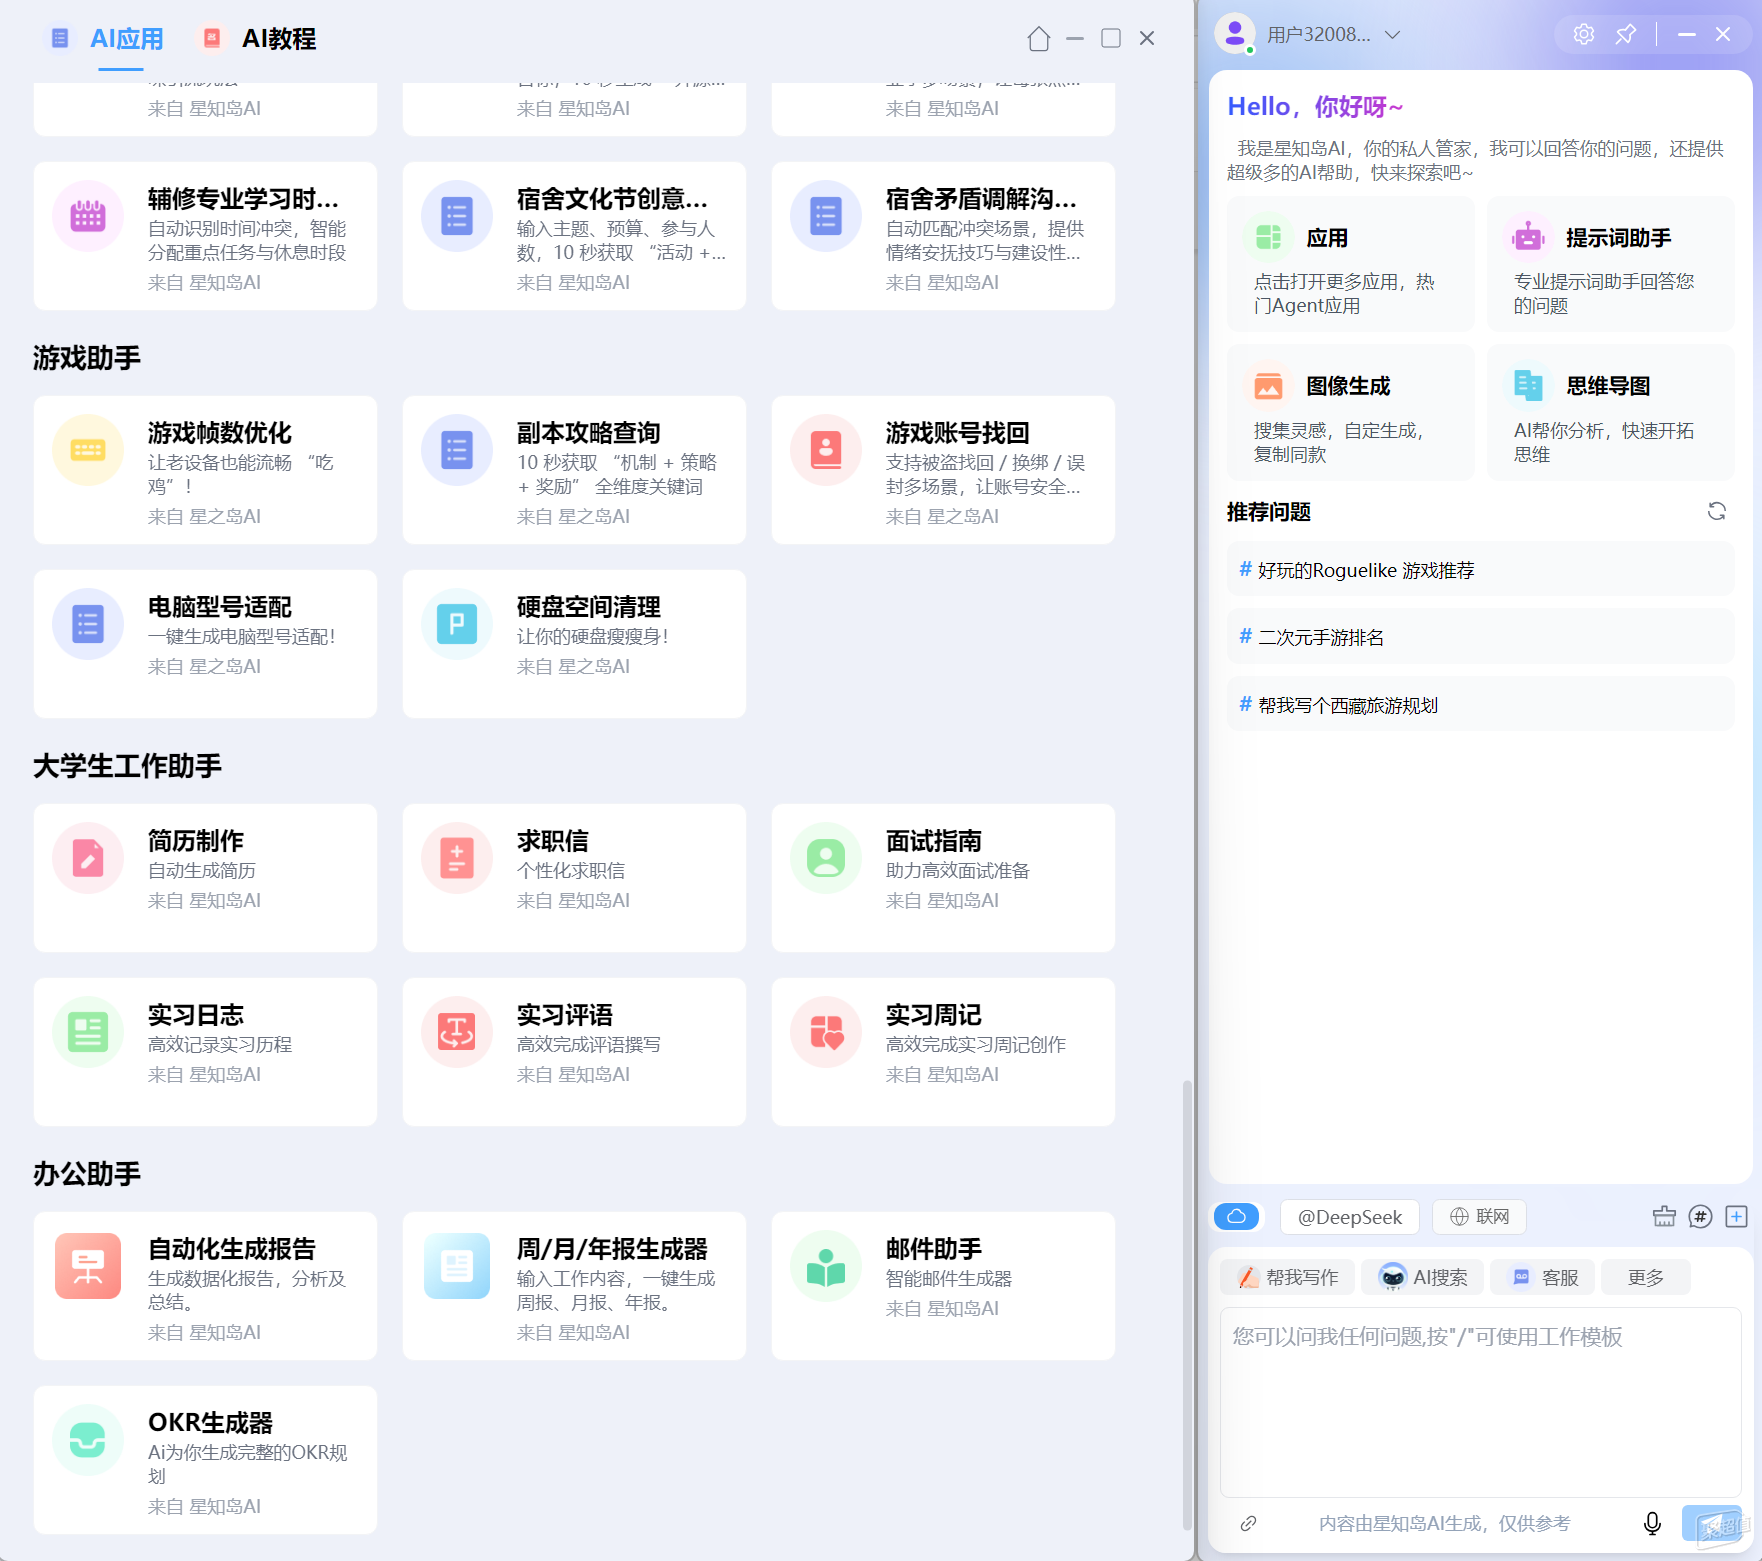Ask 二次元手游排名 question

tap(1480, 637)
